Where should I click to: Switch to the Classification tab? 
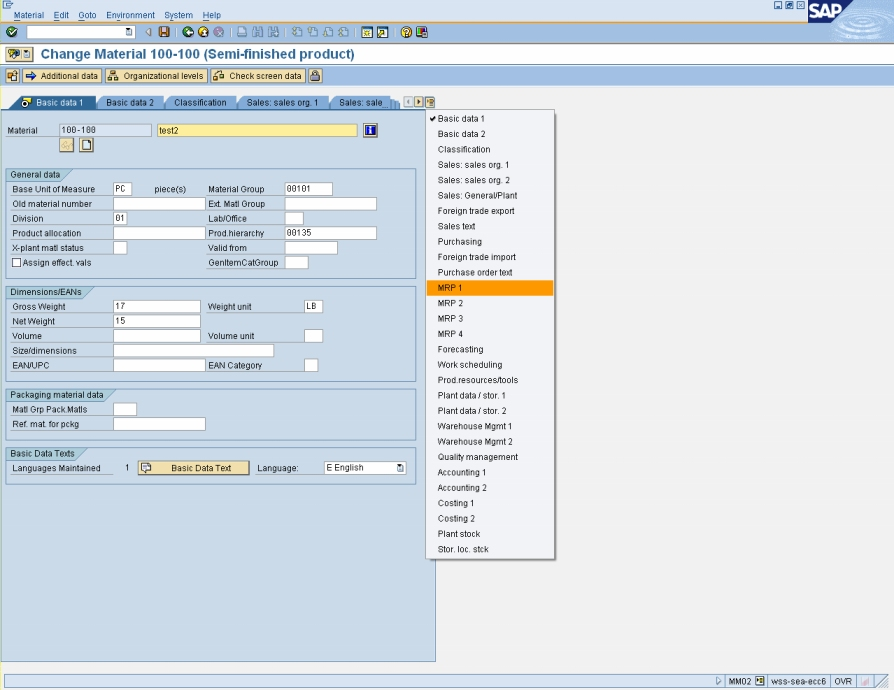[x=200, y=103]
